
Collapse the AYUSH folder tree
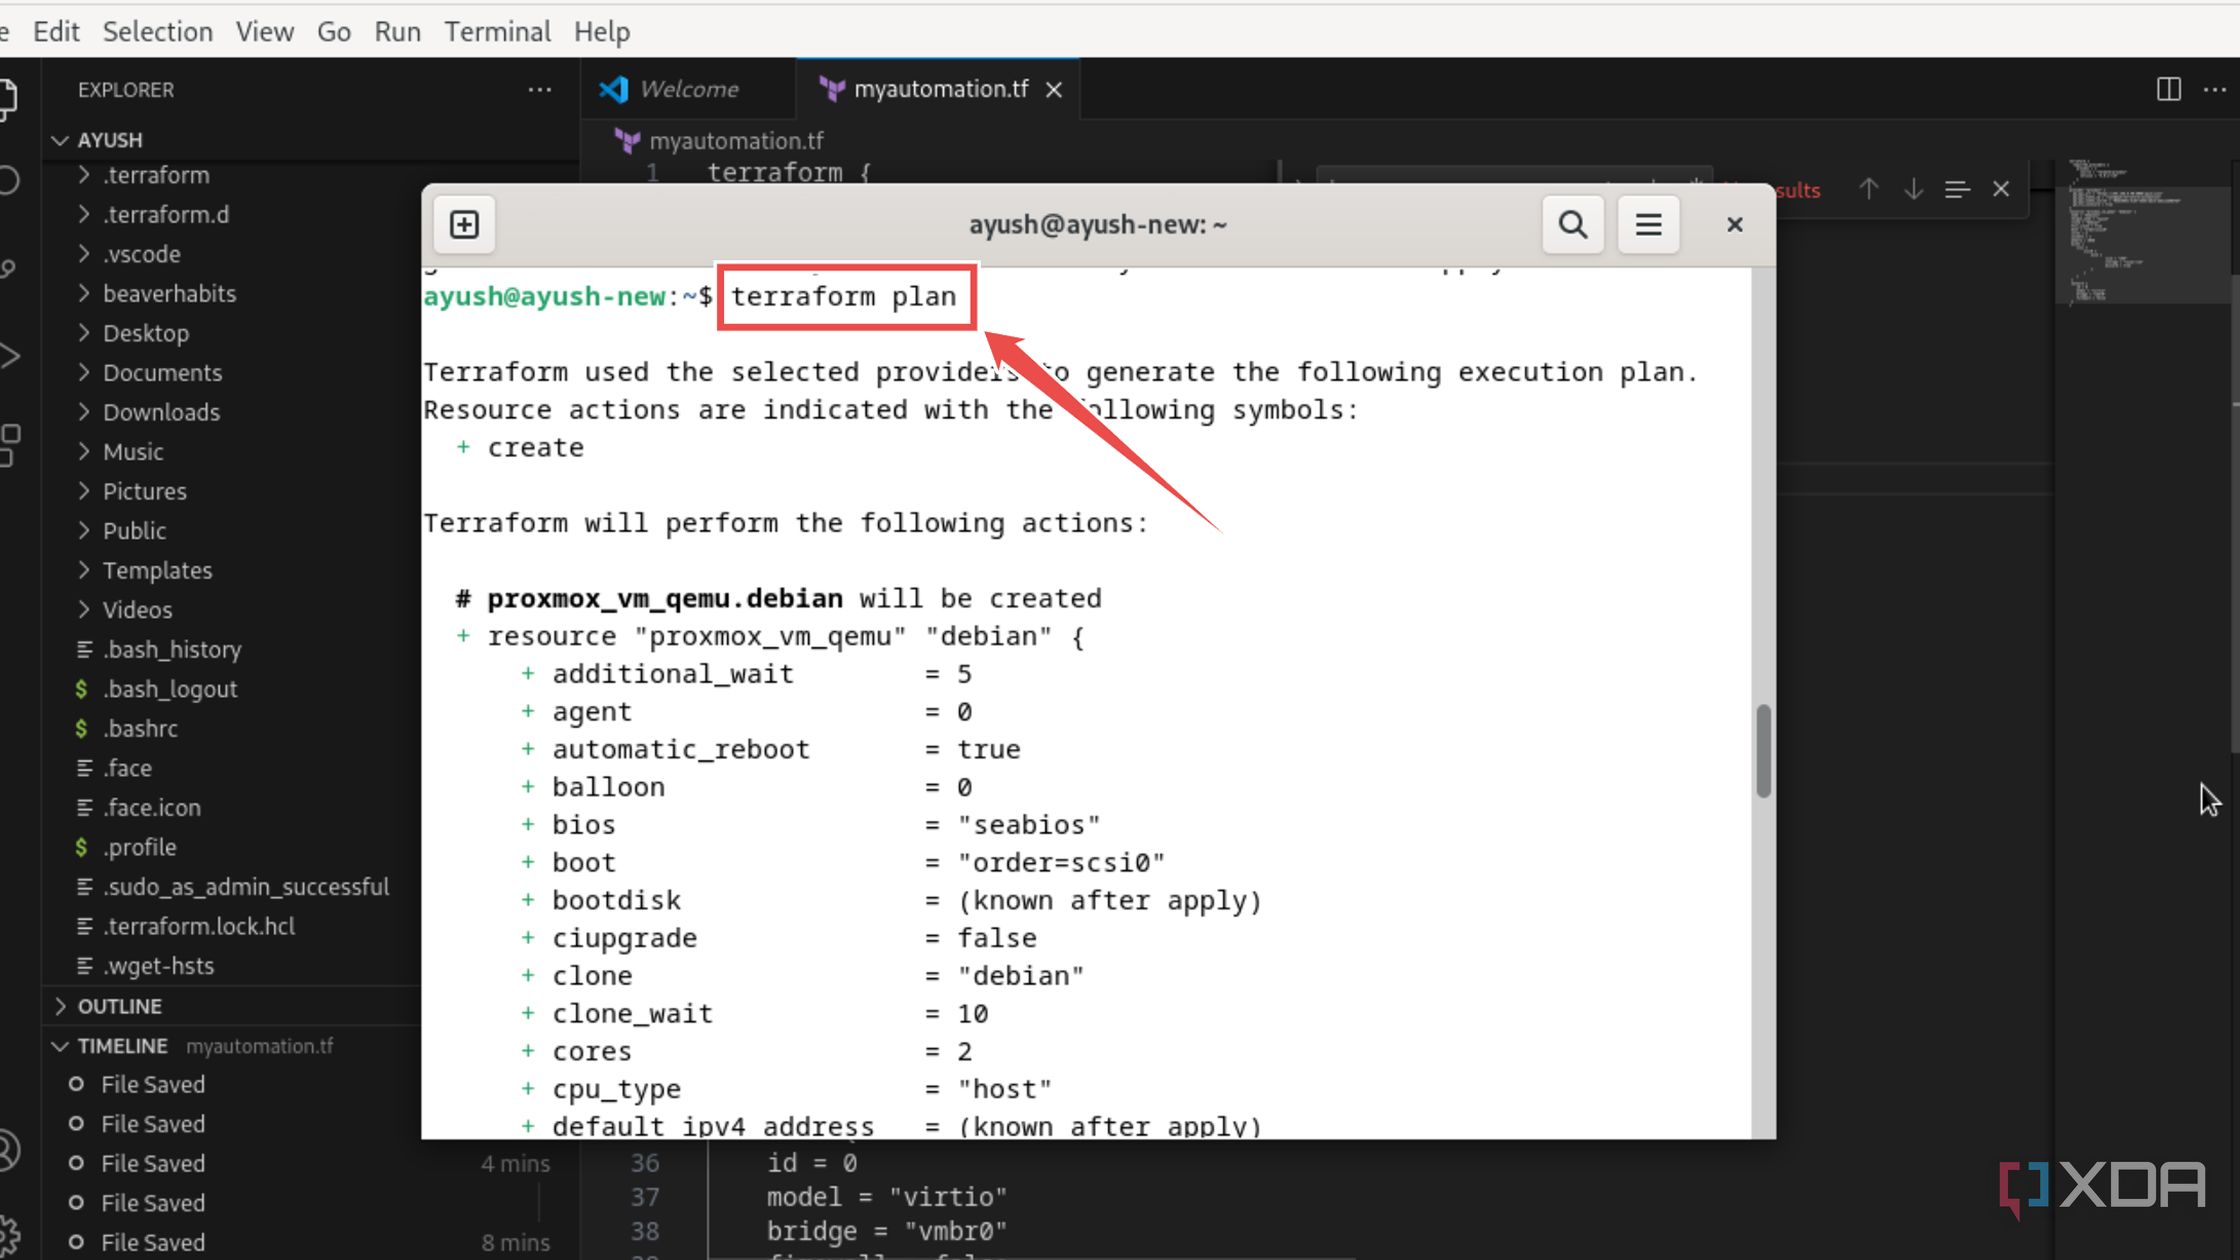pos(60,140)
